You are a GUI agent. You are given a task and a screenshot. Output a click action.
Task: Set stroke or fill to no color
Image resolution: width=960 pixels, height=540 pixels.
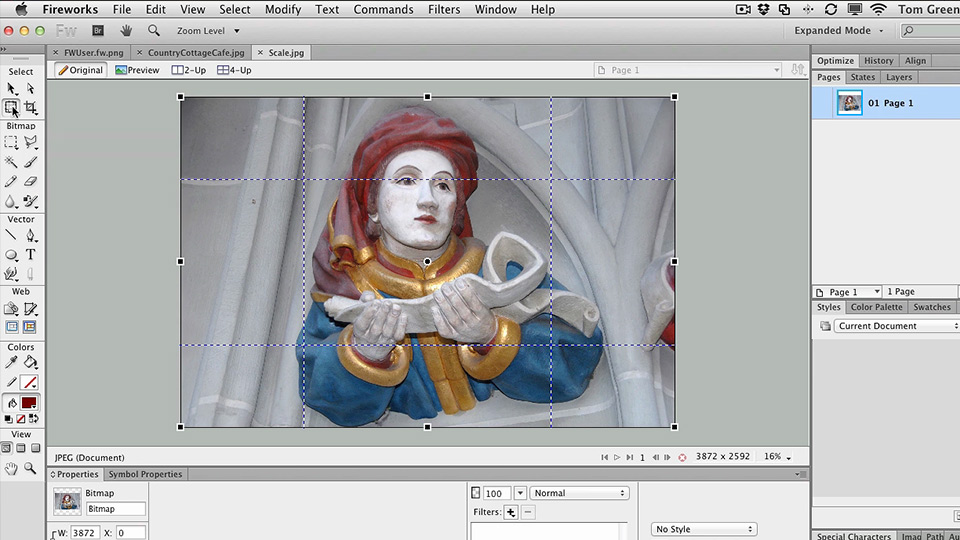[21, 419]
